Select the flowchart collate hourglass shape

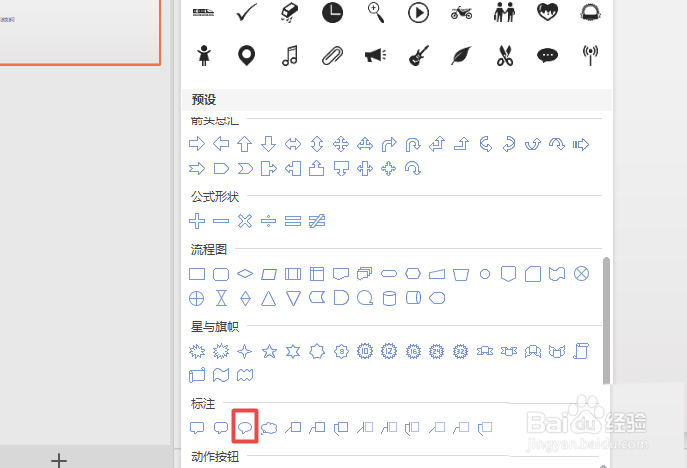pos(221,298)
